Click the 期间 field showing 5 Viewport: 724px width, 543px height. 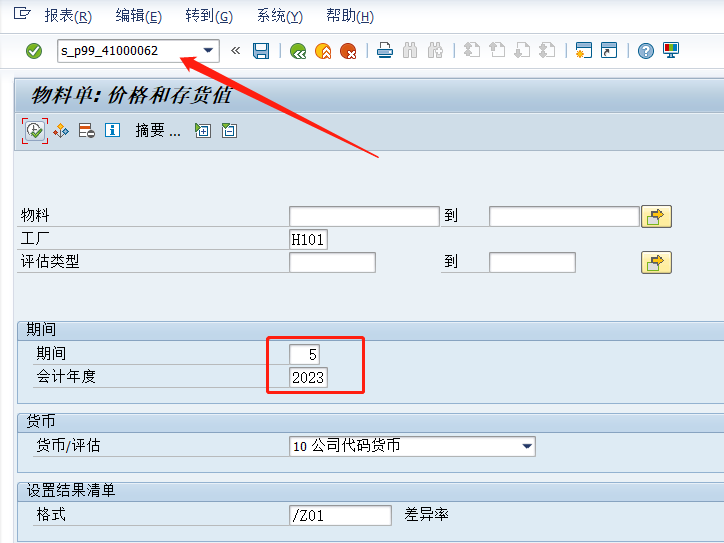point(304,355)
